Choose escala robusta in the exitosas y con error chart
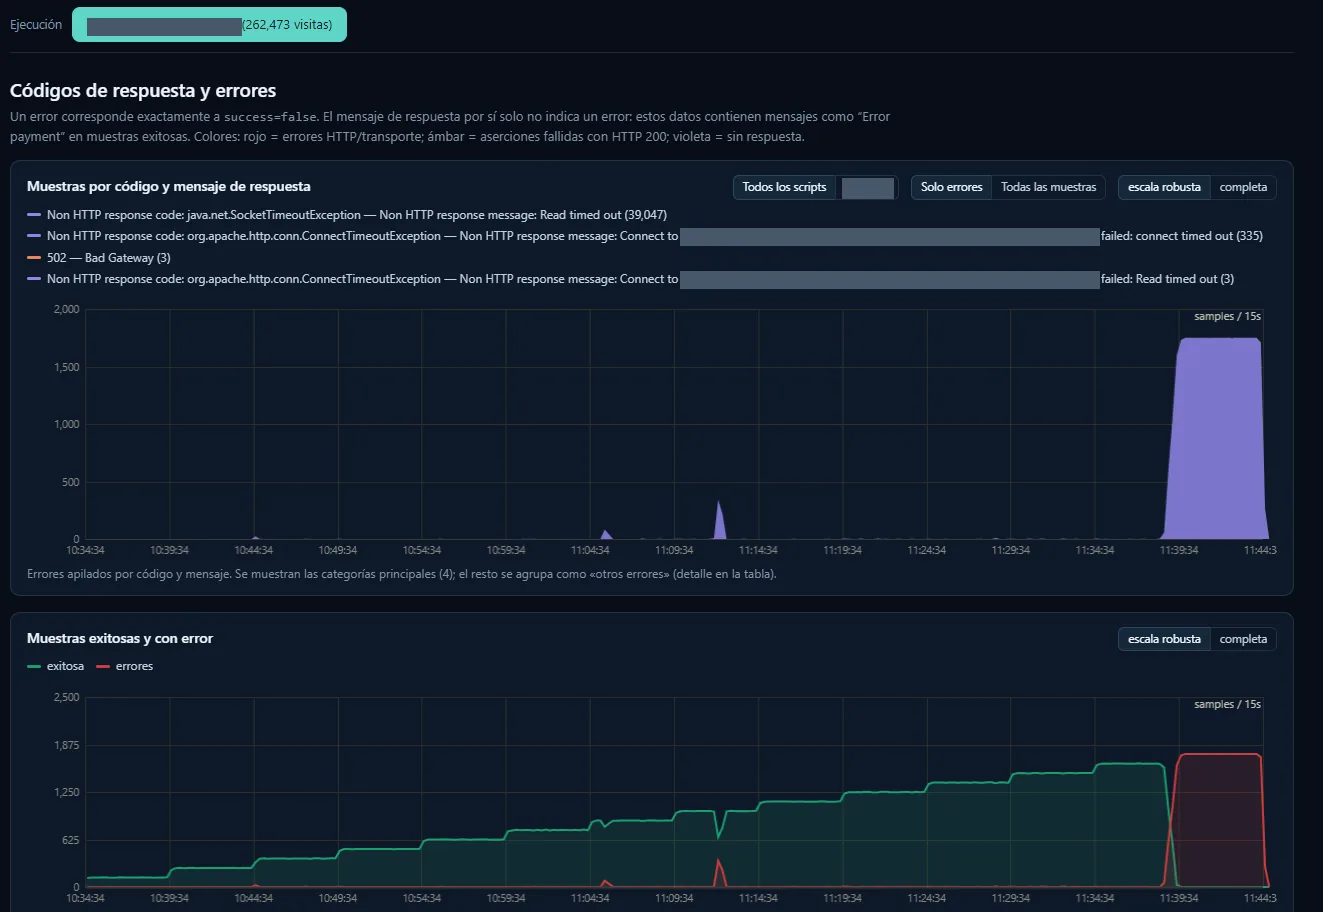Image resolution: width=1323 pixels, height=912 pixels. (x=1164, y=639)
